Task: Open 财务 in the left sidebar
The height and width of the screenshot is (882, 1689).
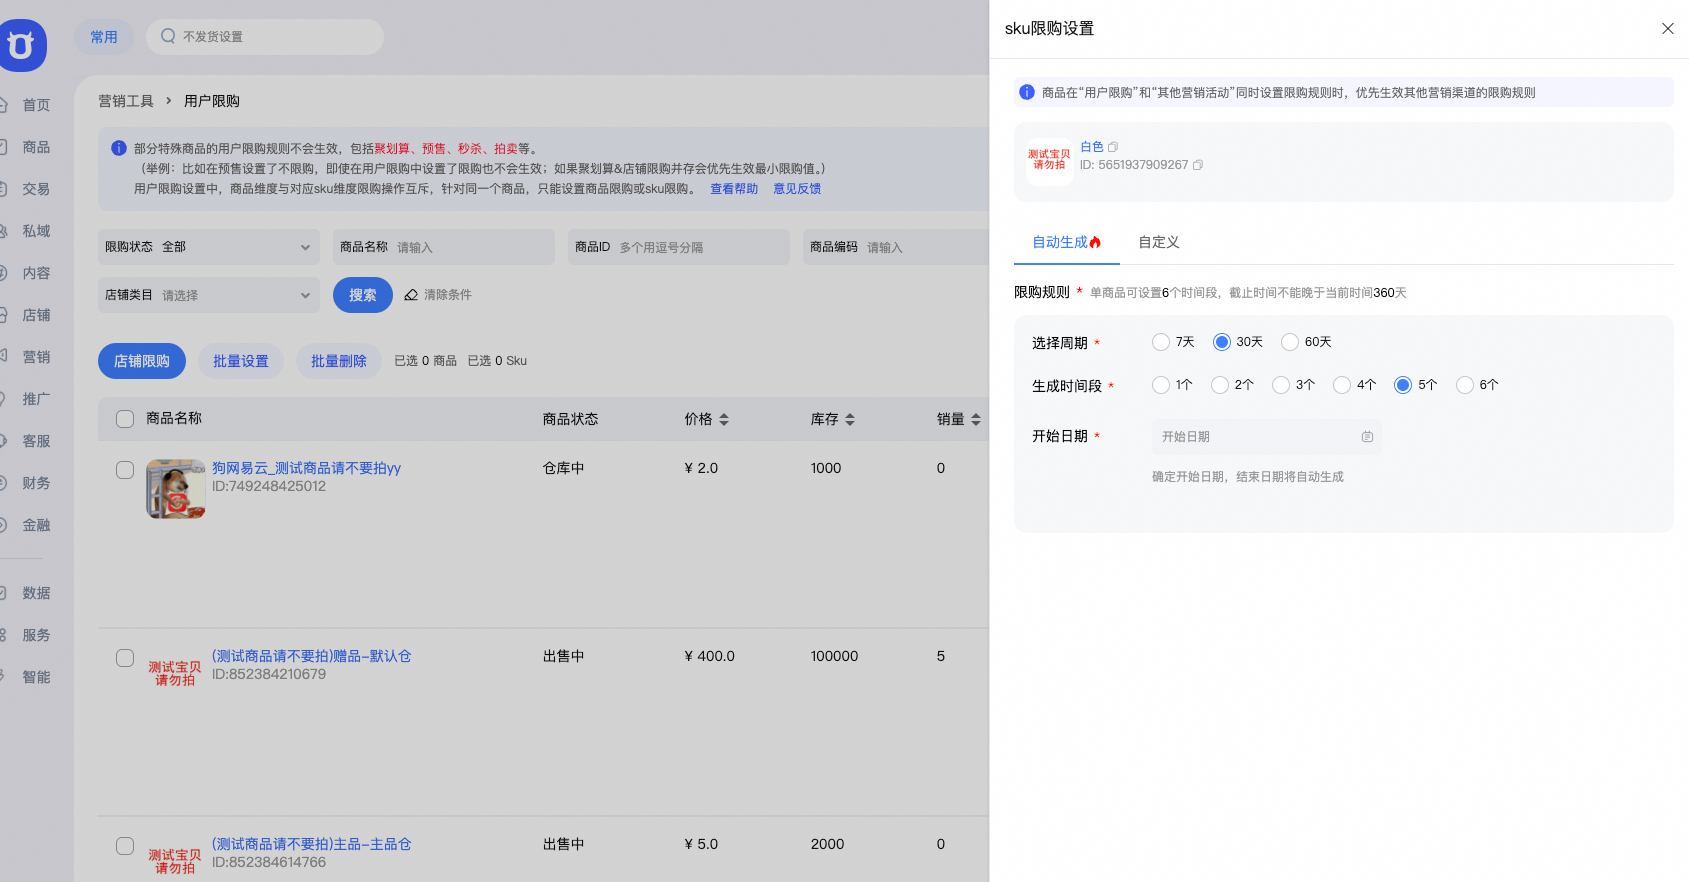Action: [36, 483]
